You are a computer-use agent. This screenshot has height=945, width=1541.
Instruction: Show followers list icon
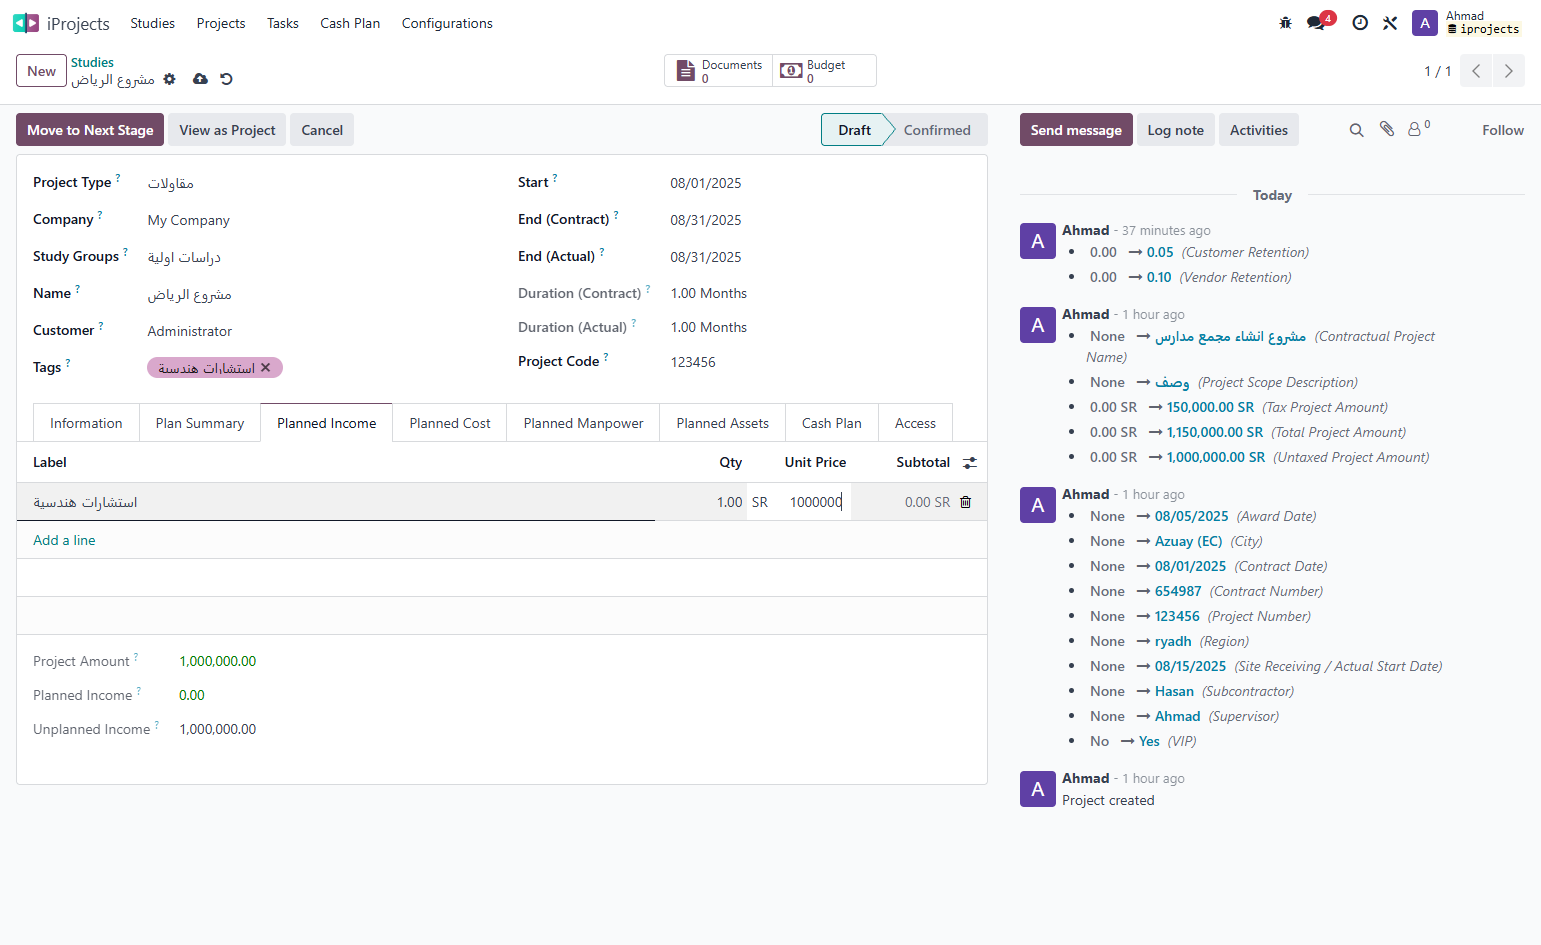click(x=1419, y=129)
